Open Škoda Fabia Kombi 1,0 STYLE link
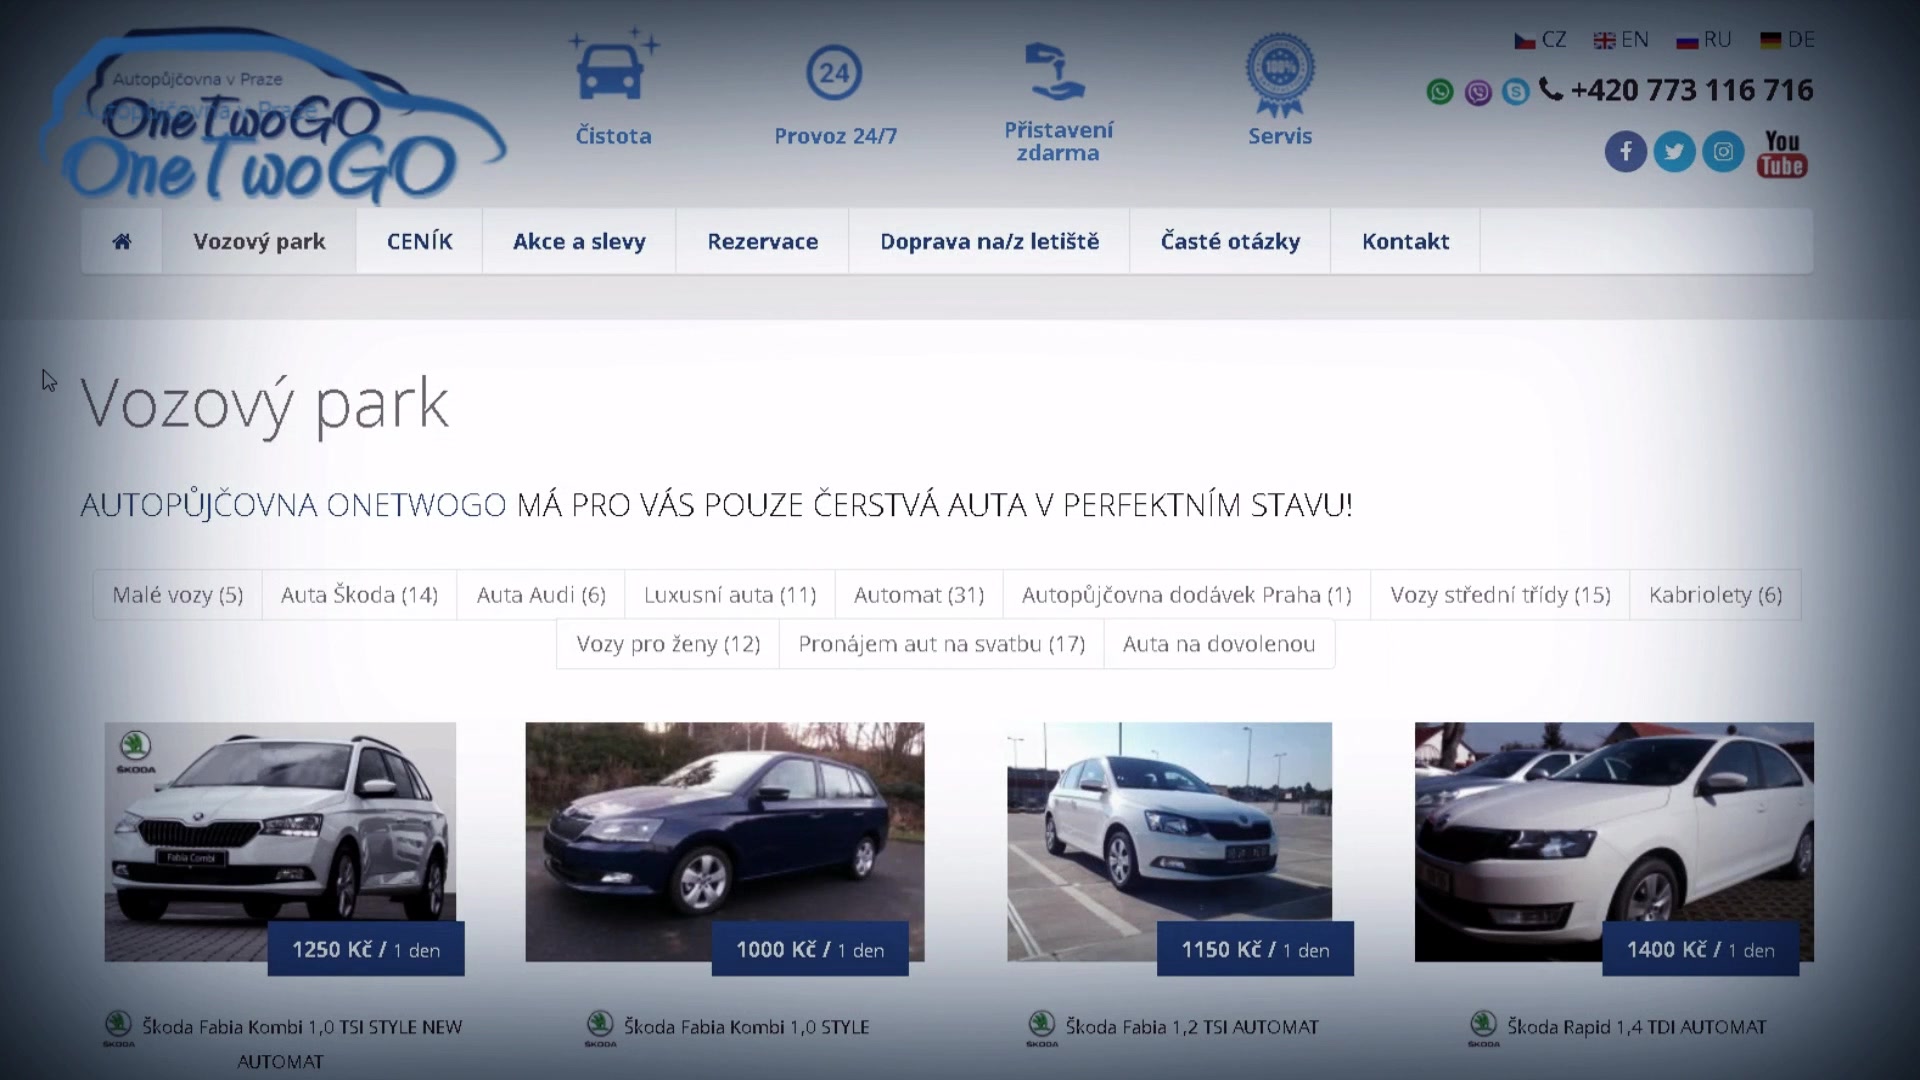 [746, 1027]
